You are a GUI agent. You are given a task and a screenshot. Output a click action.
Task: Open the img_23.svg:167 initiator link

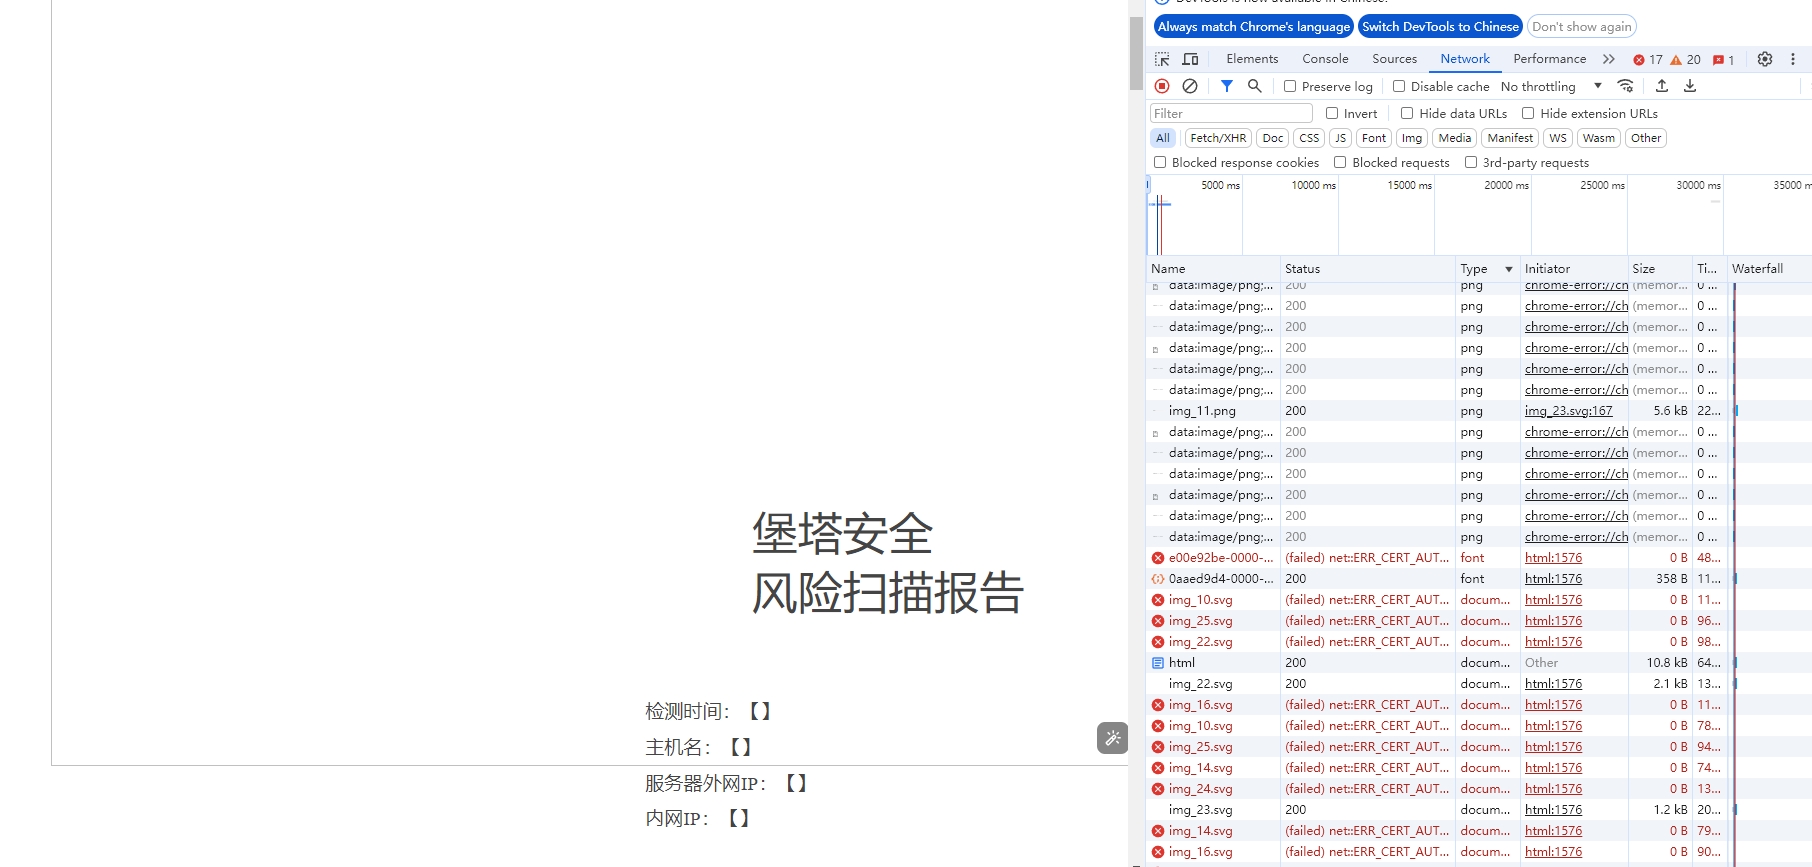(1568, 411)
